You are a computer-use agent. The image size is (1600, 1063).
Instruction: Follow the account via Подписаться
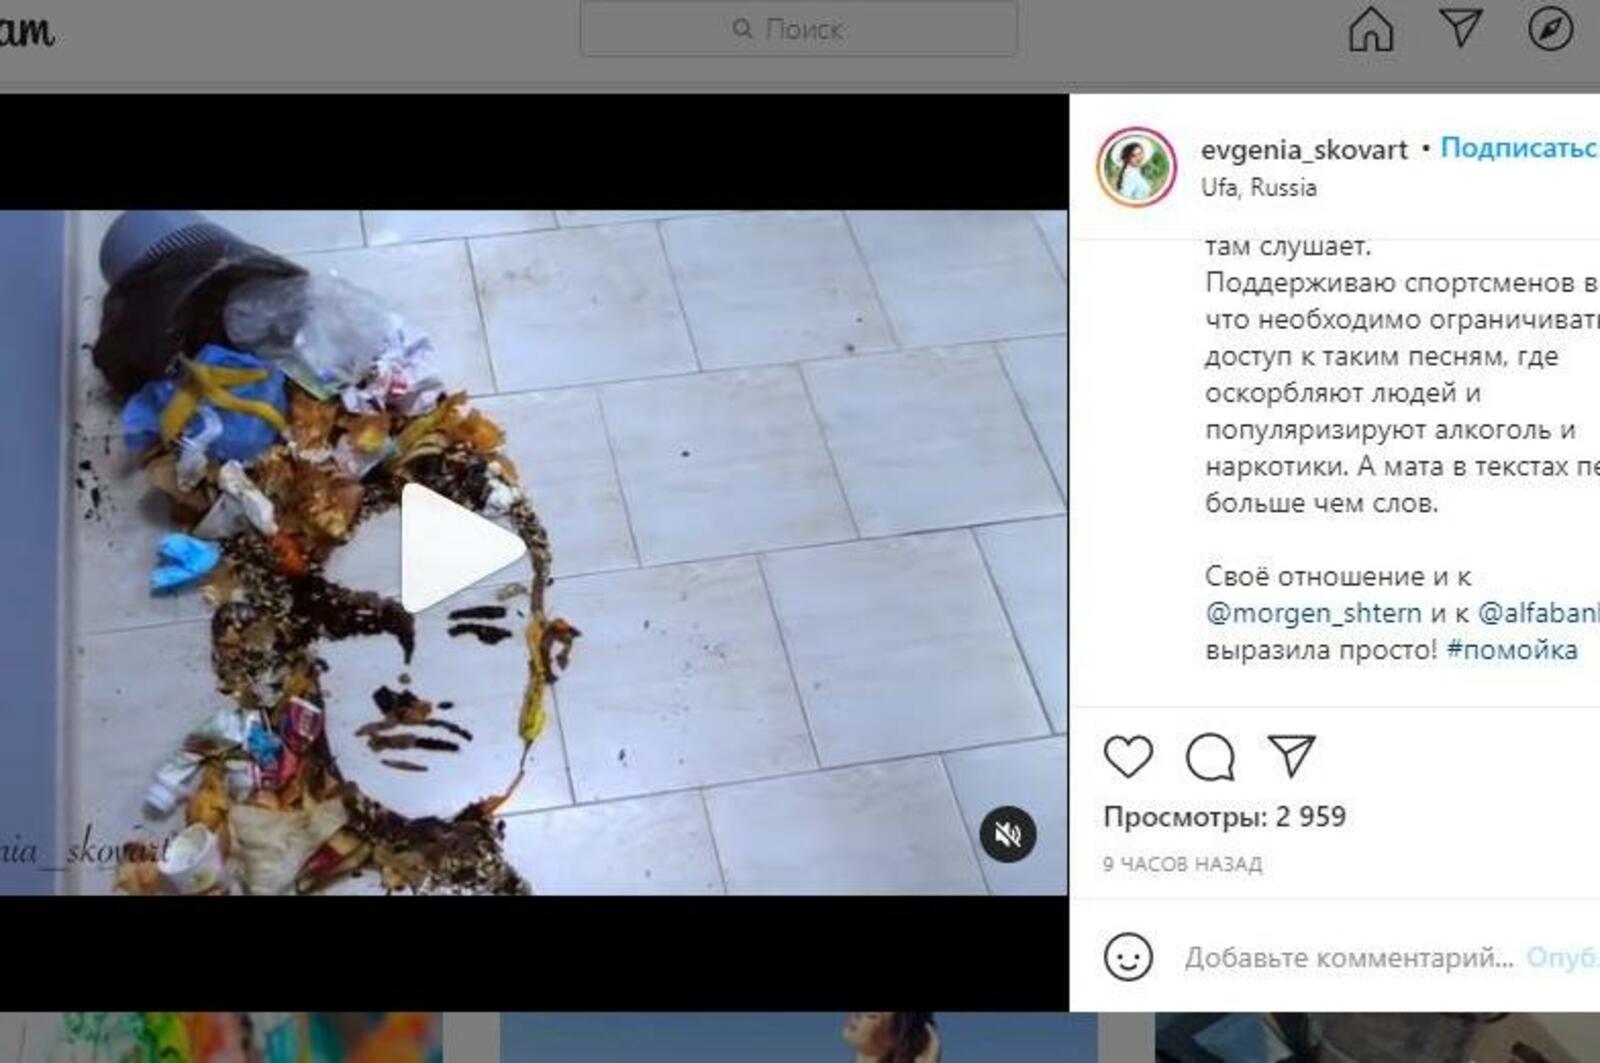(1520, 148)
